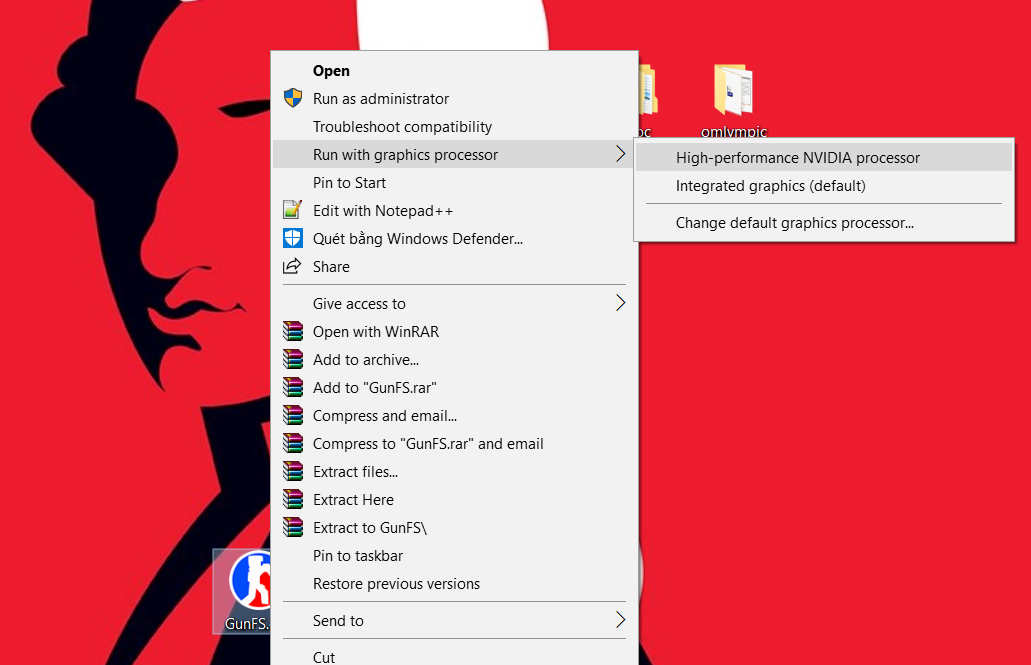Click the Windows Defender shield icon
This screenshot has width=1031, height=665.
click(292, 238)
